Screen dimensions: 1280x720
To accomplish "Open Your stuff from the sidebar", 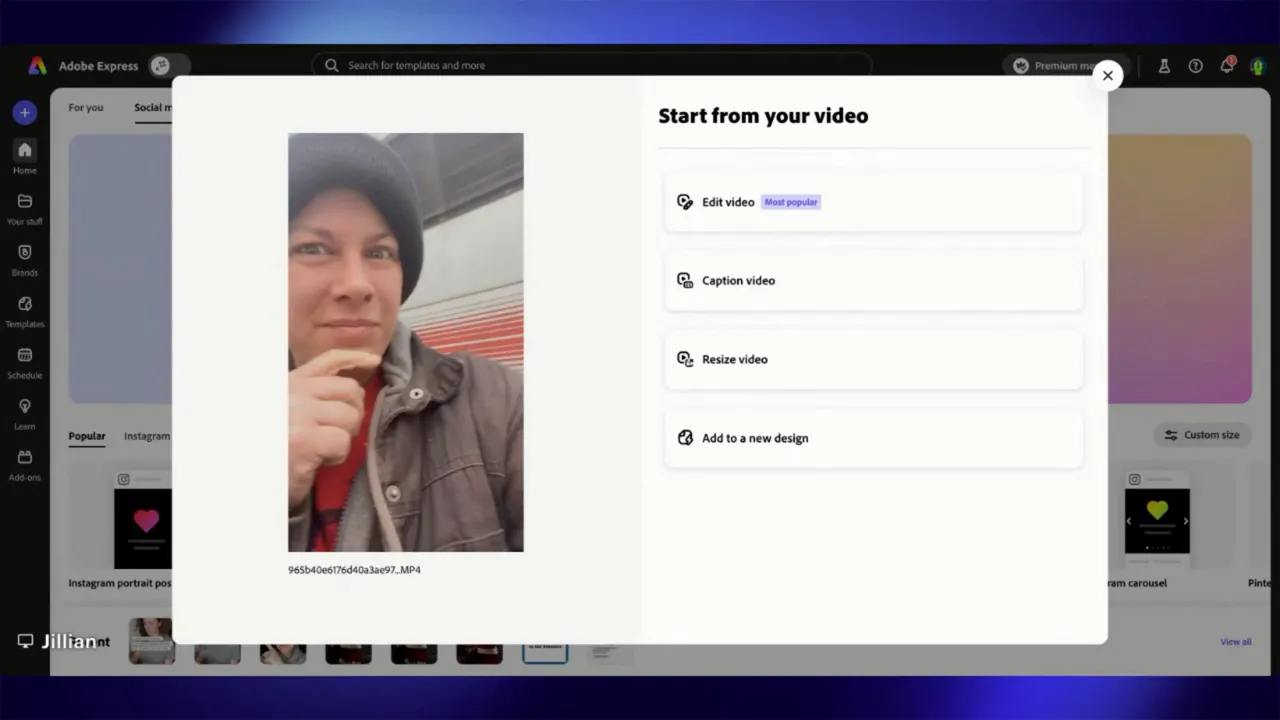I will 24,207.
